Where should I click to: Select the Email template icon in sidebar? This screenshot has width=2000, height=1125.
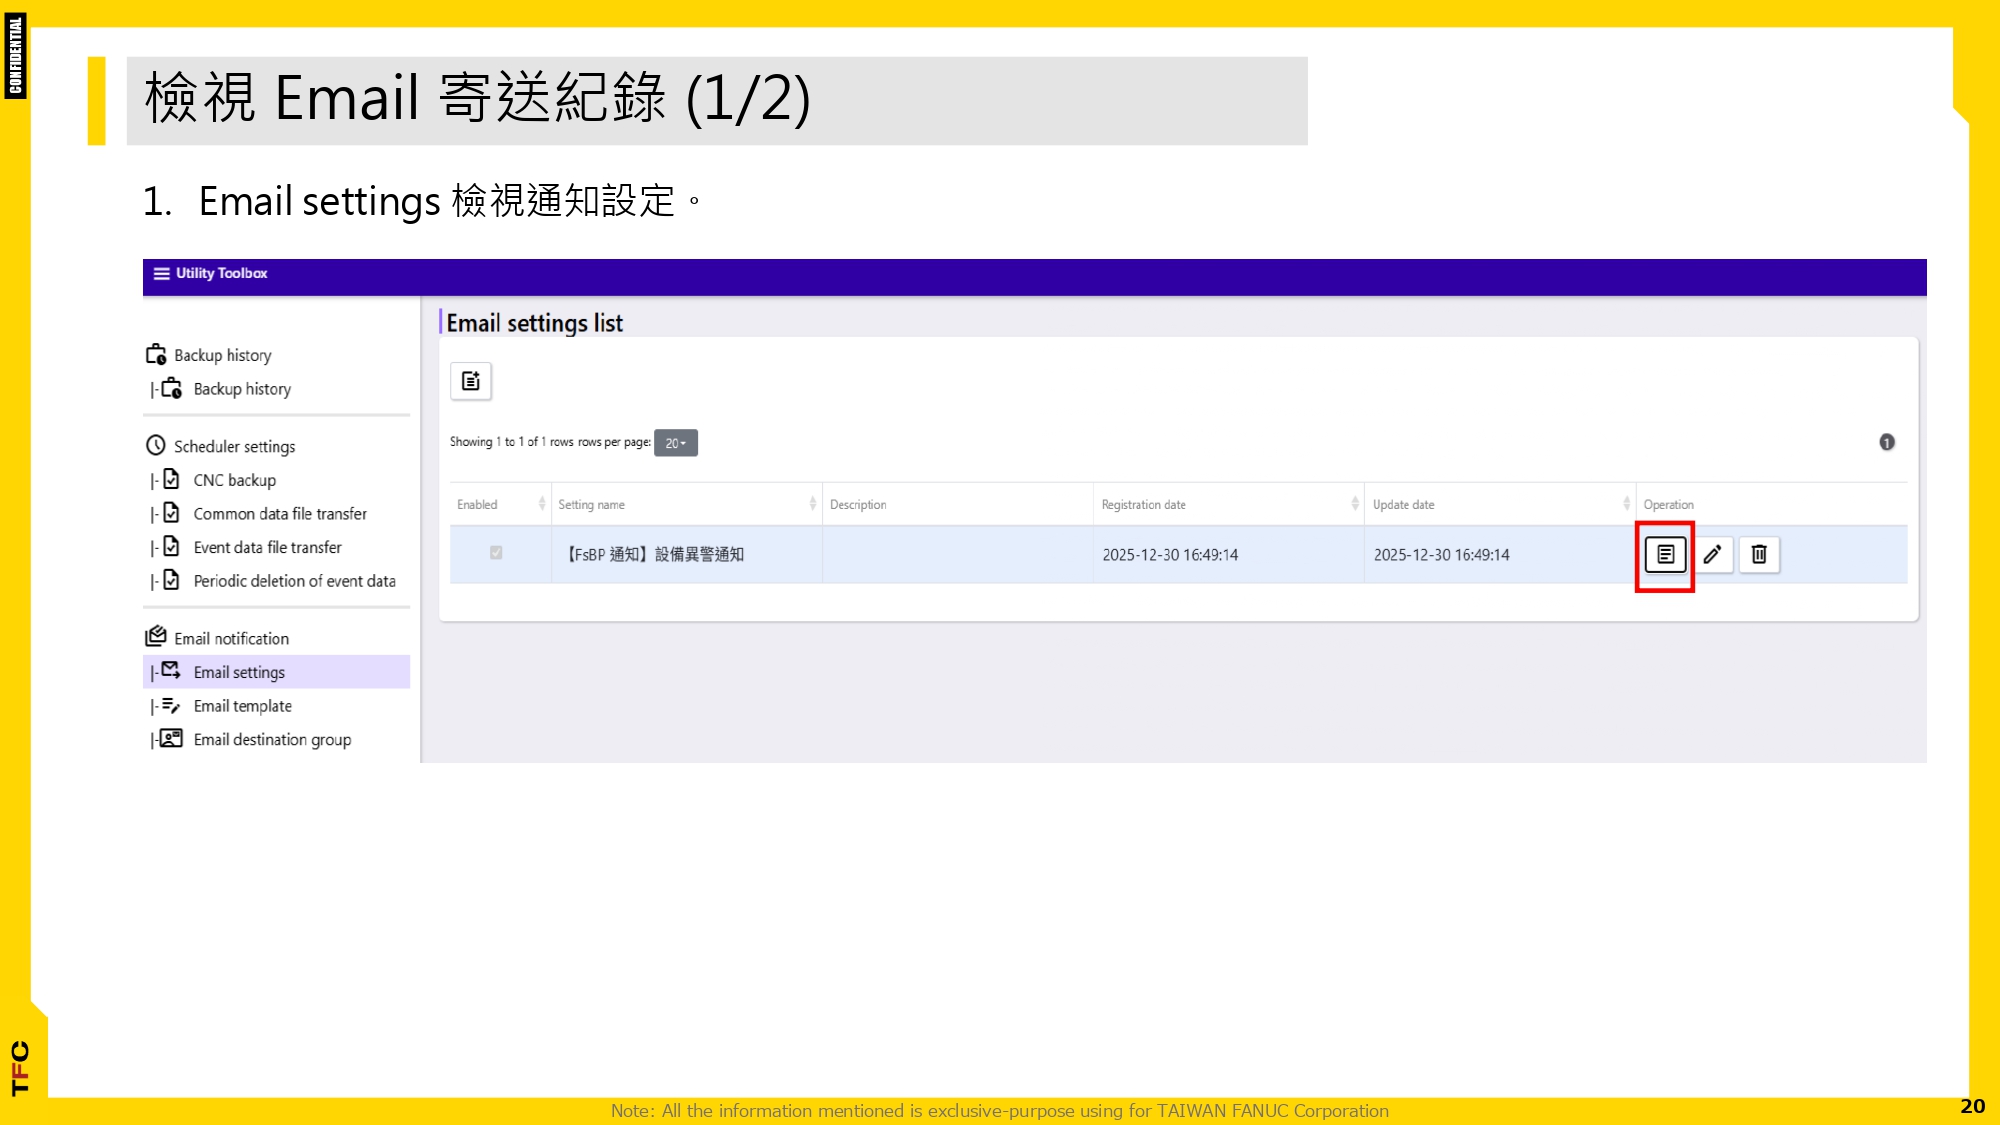click(x=169, y=705)
